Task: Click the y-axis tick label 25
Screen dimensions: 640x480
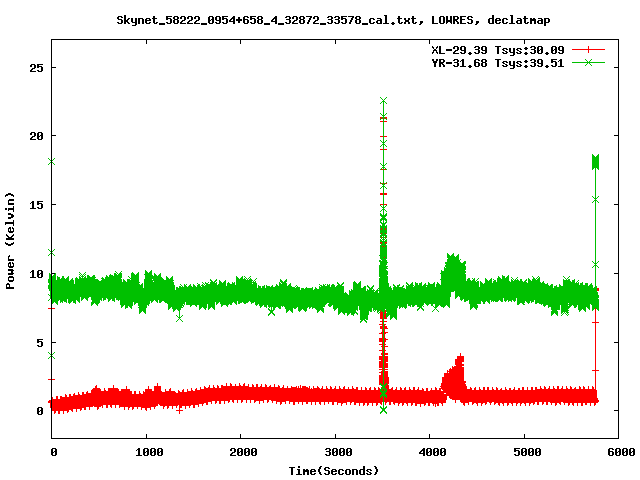Action: click(x=36, y=68)
